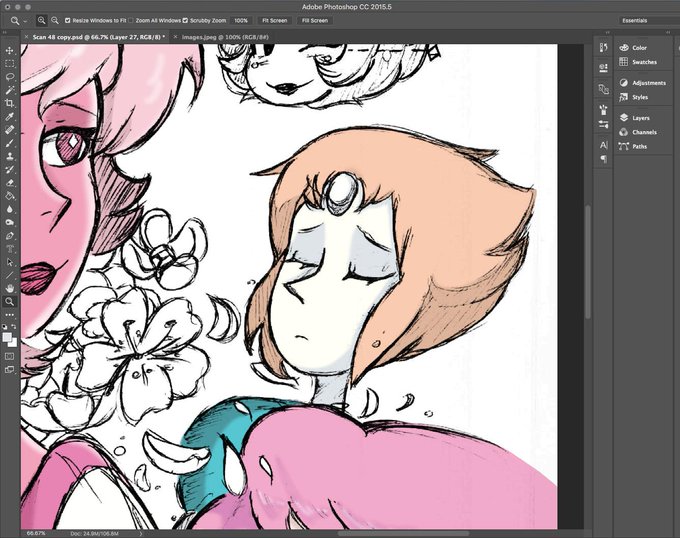
Task: Select the Path Selection tool
Action: pos(10,262)
